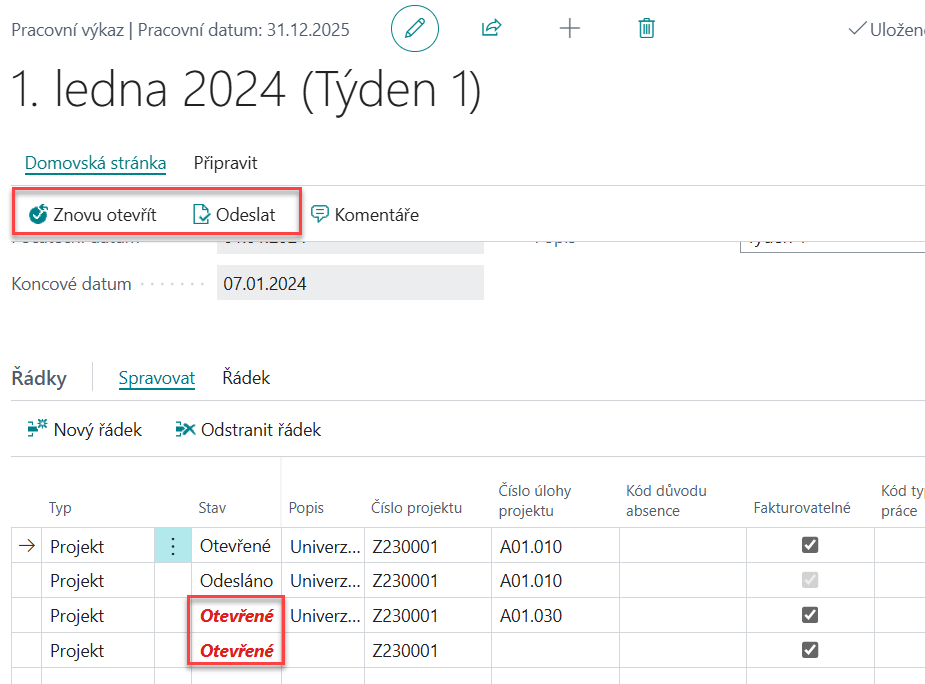Viewport: 925px width, 684px height.
Task: Click Koncové datum field 07.01.2024
Action: coord(350,283)
